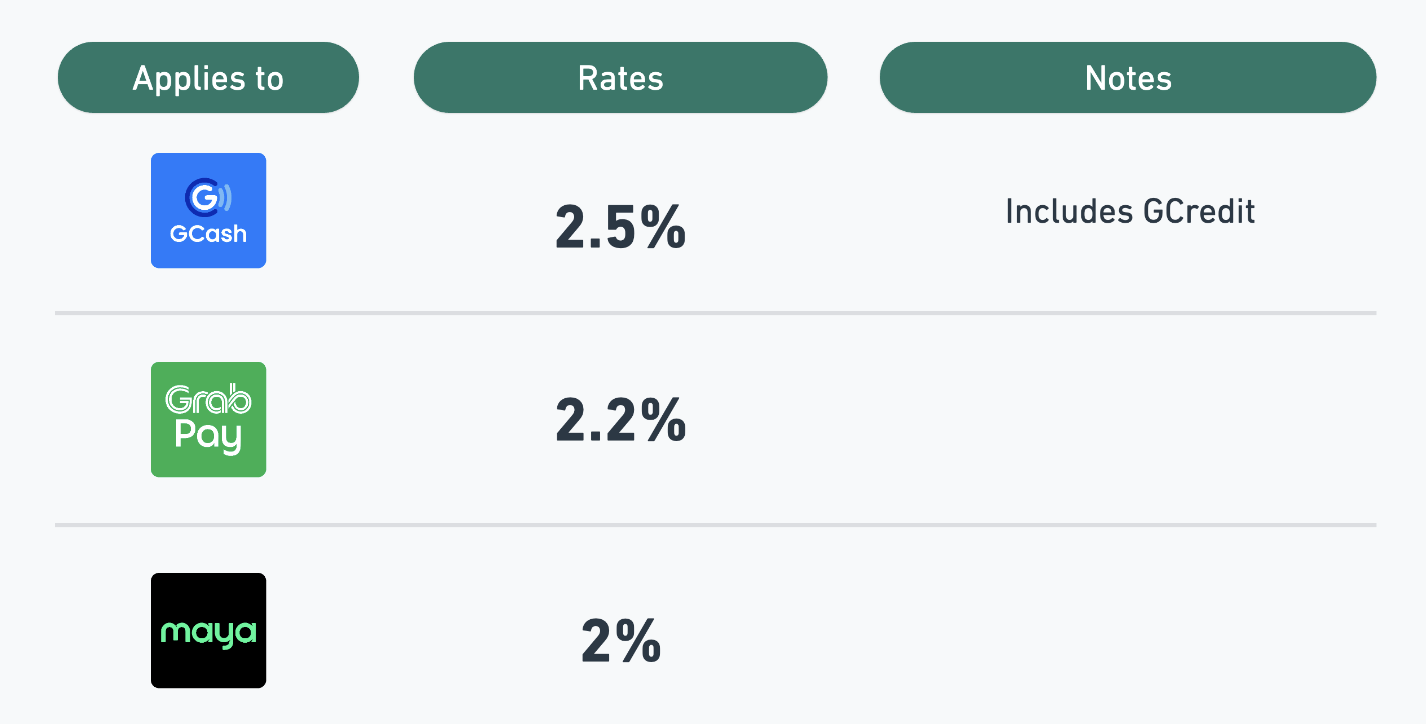The width and height of the screenshot is (1426, 724).
Task: Click the "Grab" word in the GrabPay logo
Action: [208, 400]
